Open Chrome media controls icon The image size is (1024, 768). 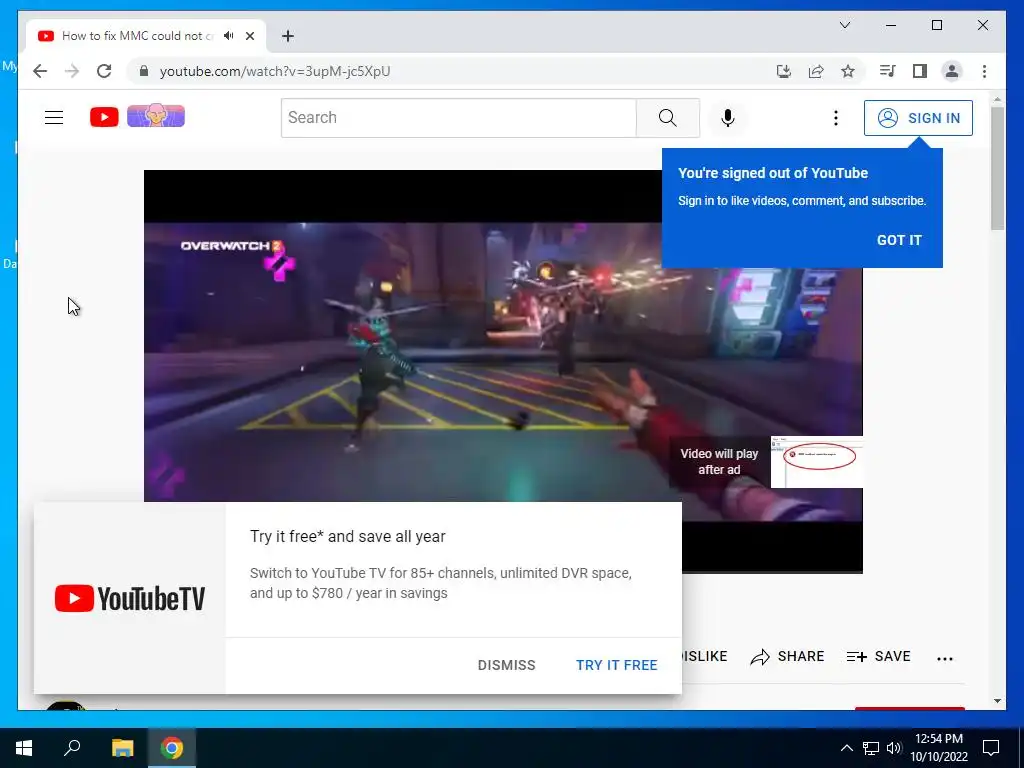coord(887,71)
